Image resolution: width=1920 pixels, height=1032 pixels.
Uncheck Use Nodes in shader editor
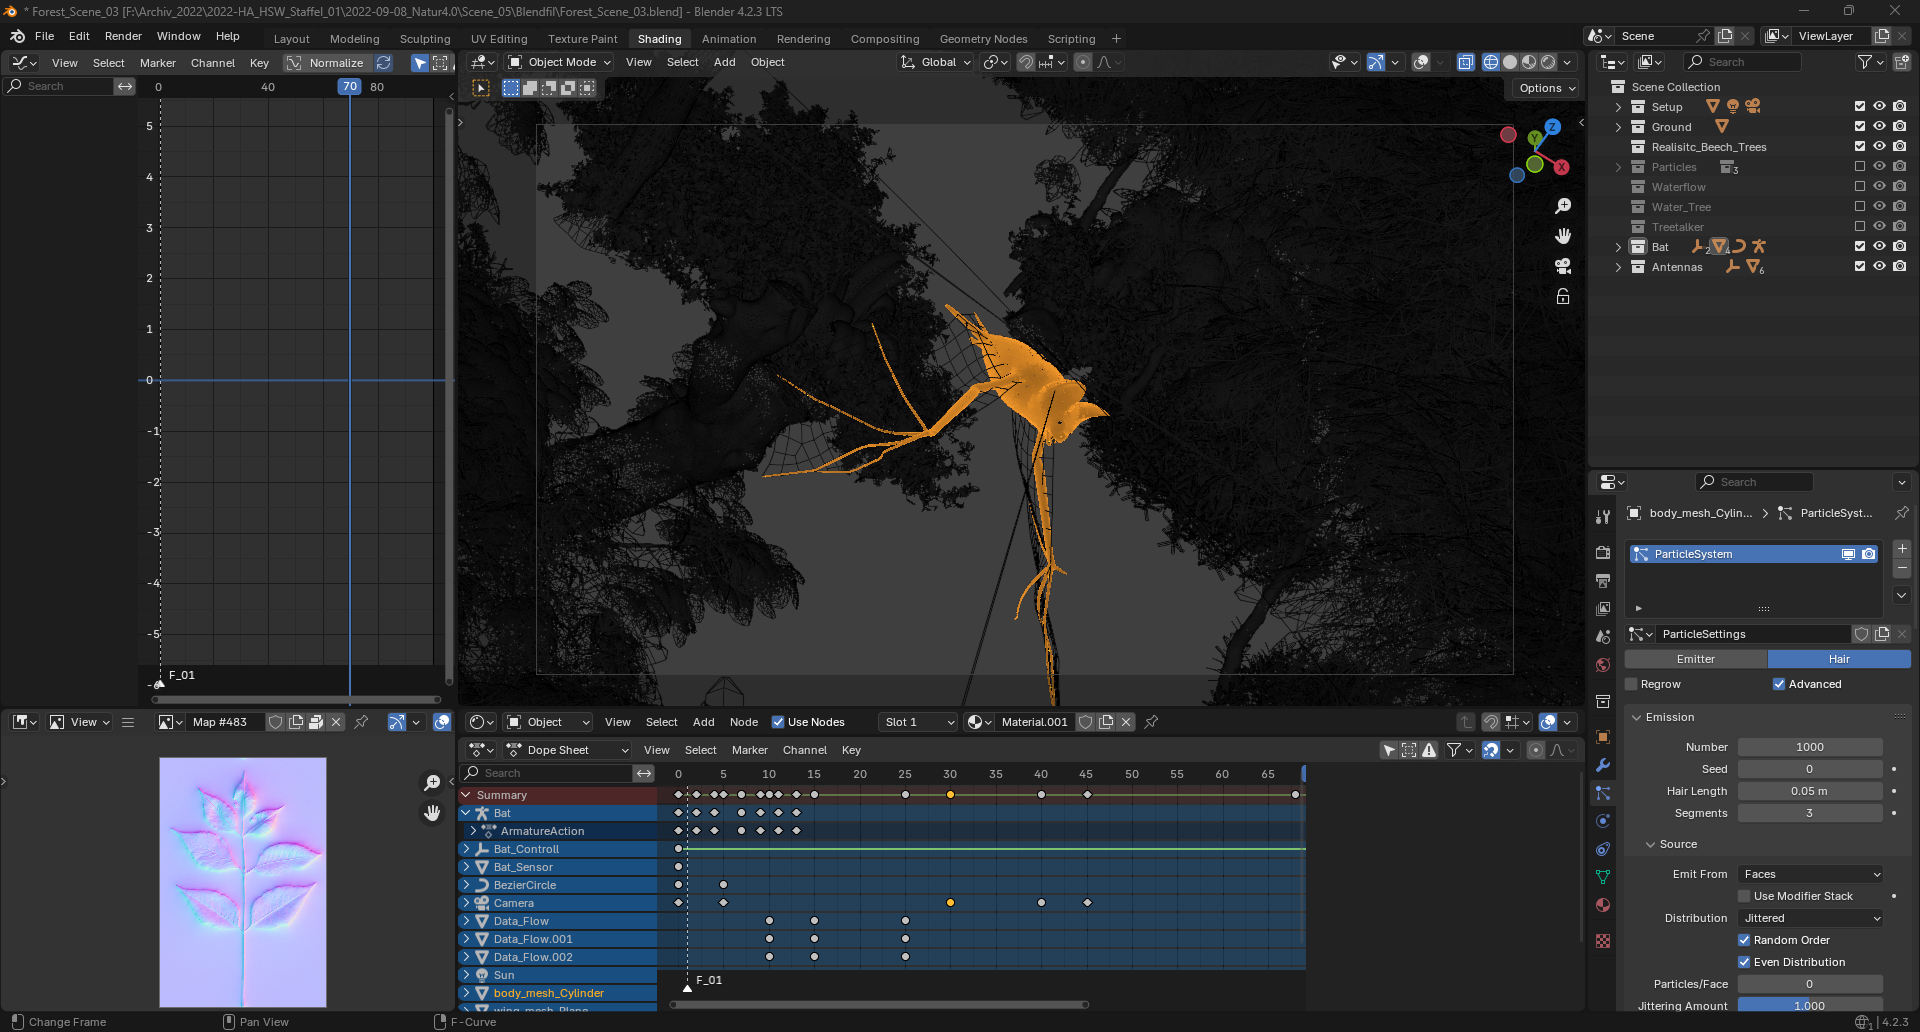click(x=778, y=722)
